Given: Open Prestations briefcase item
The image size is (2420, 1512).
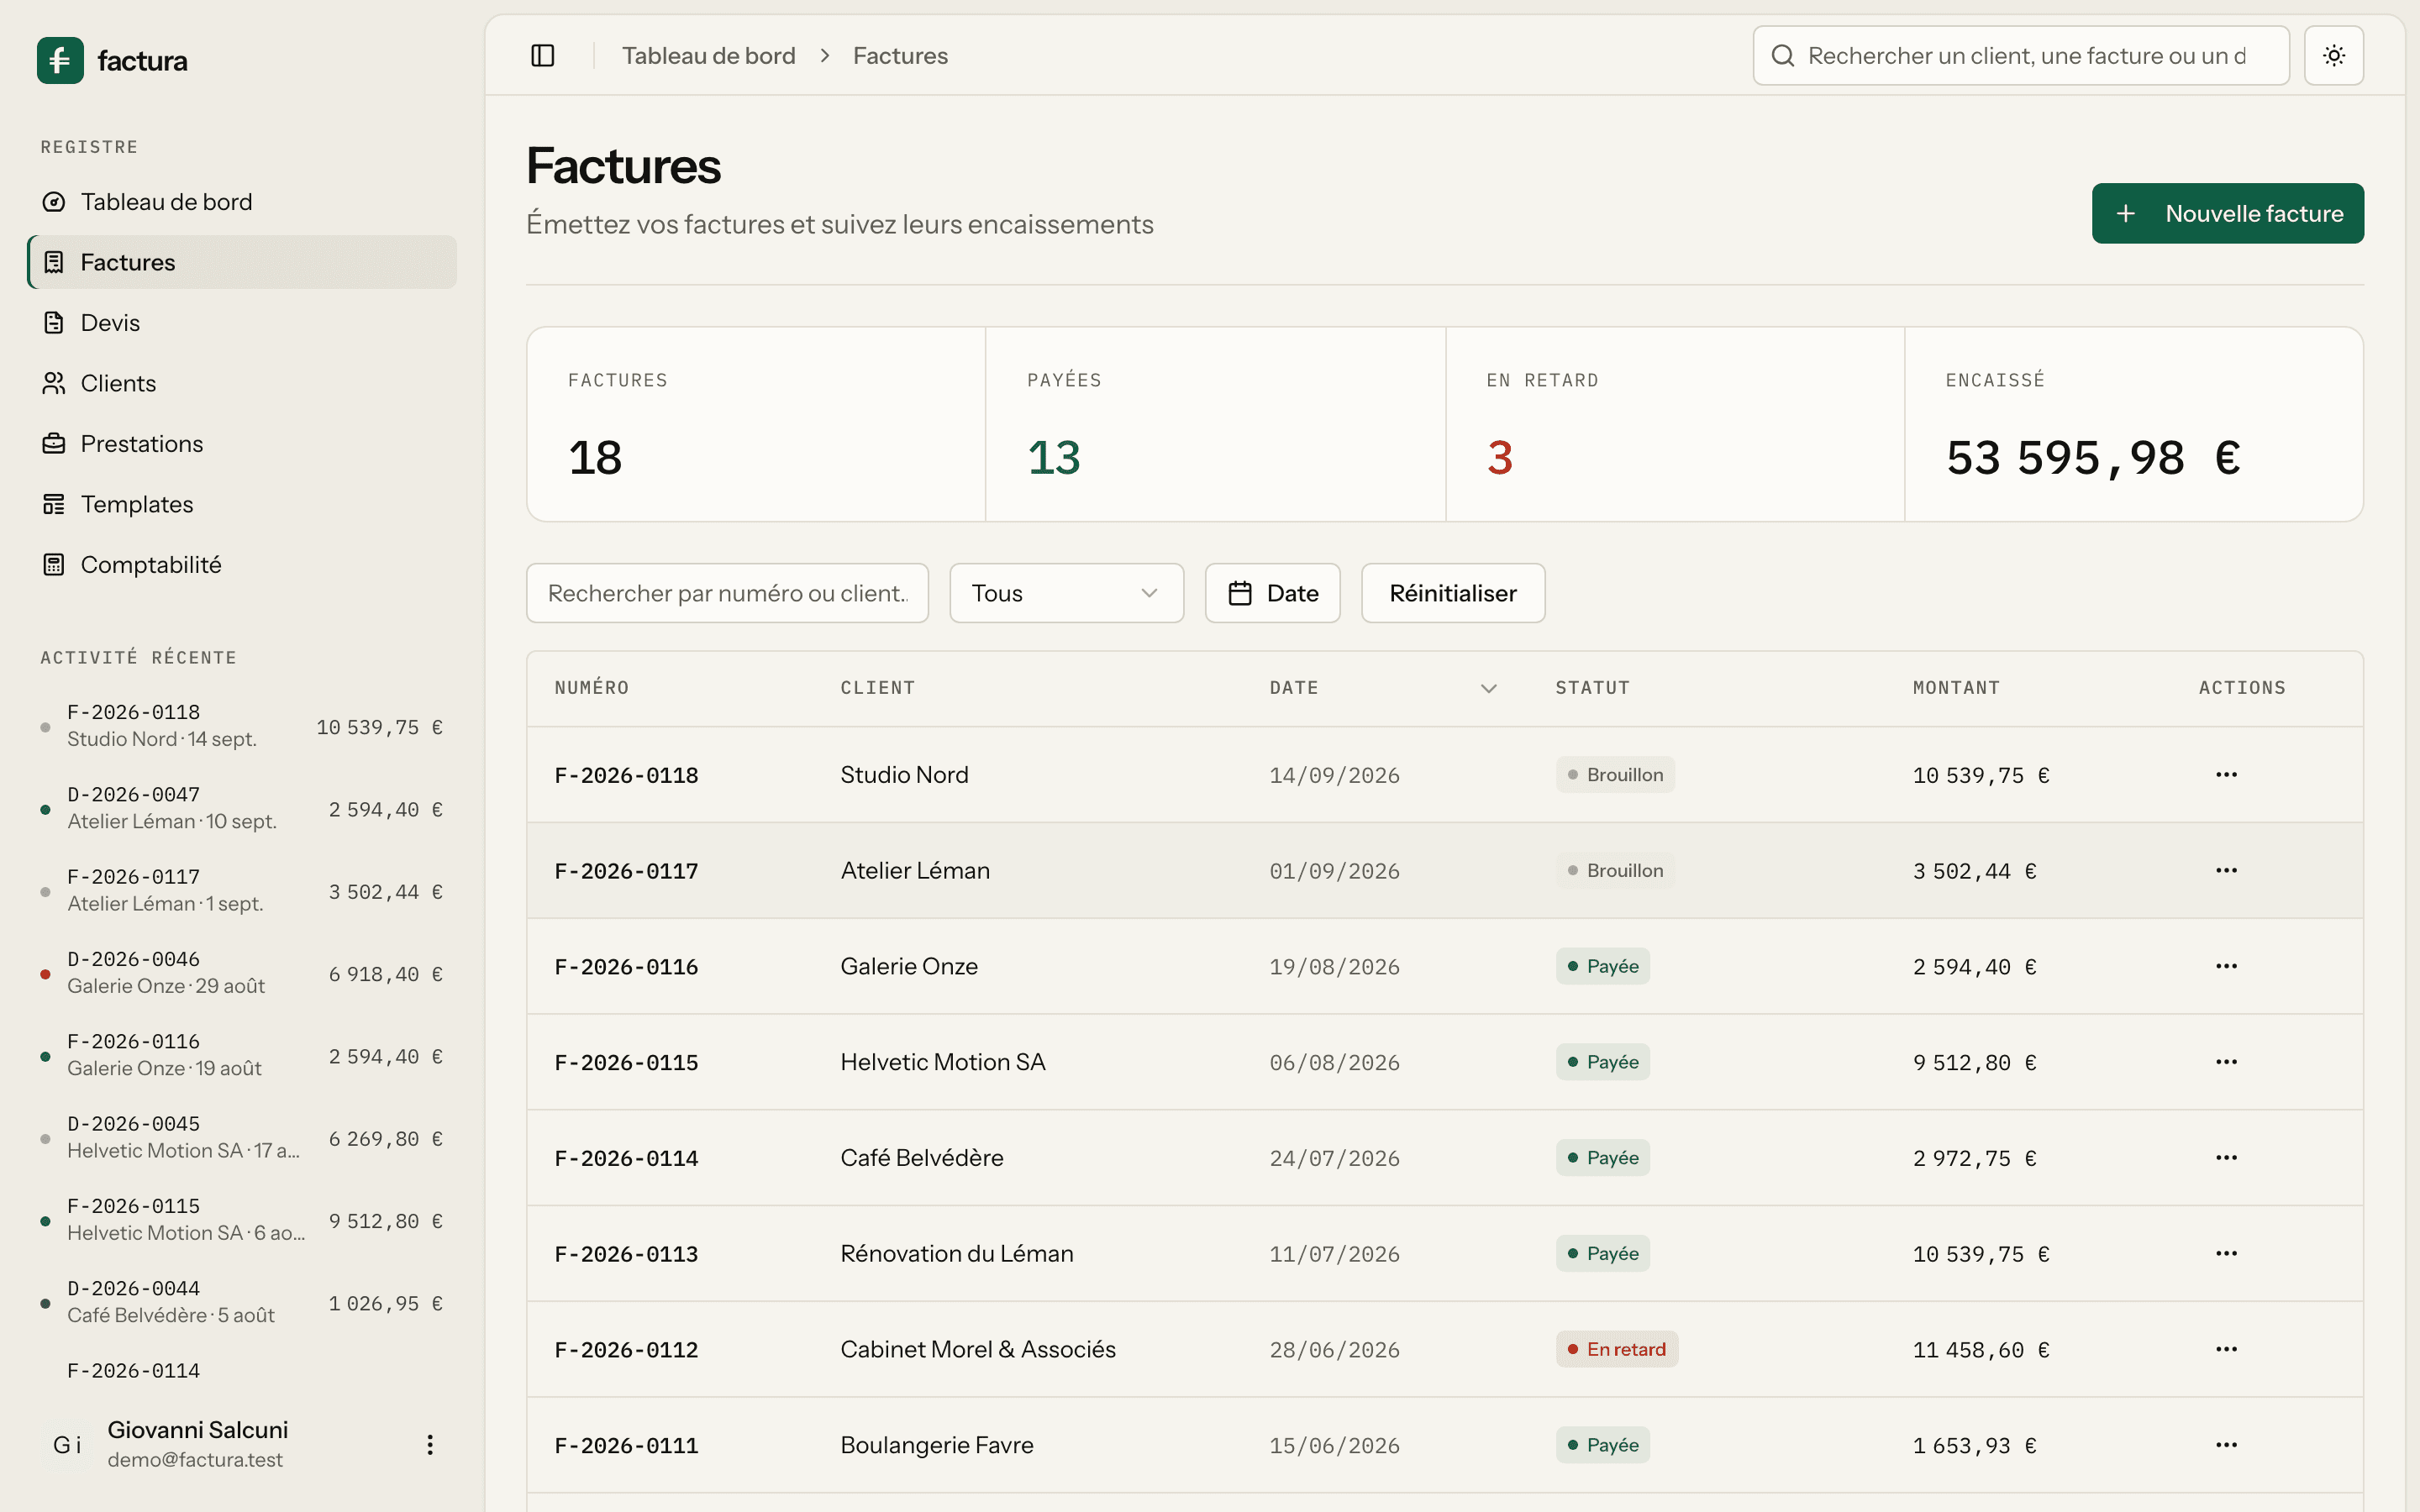Looking at the screenshot, I should 242,444.
